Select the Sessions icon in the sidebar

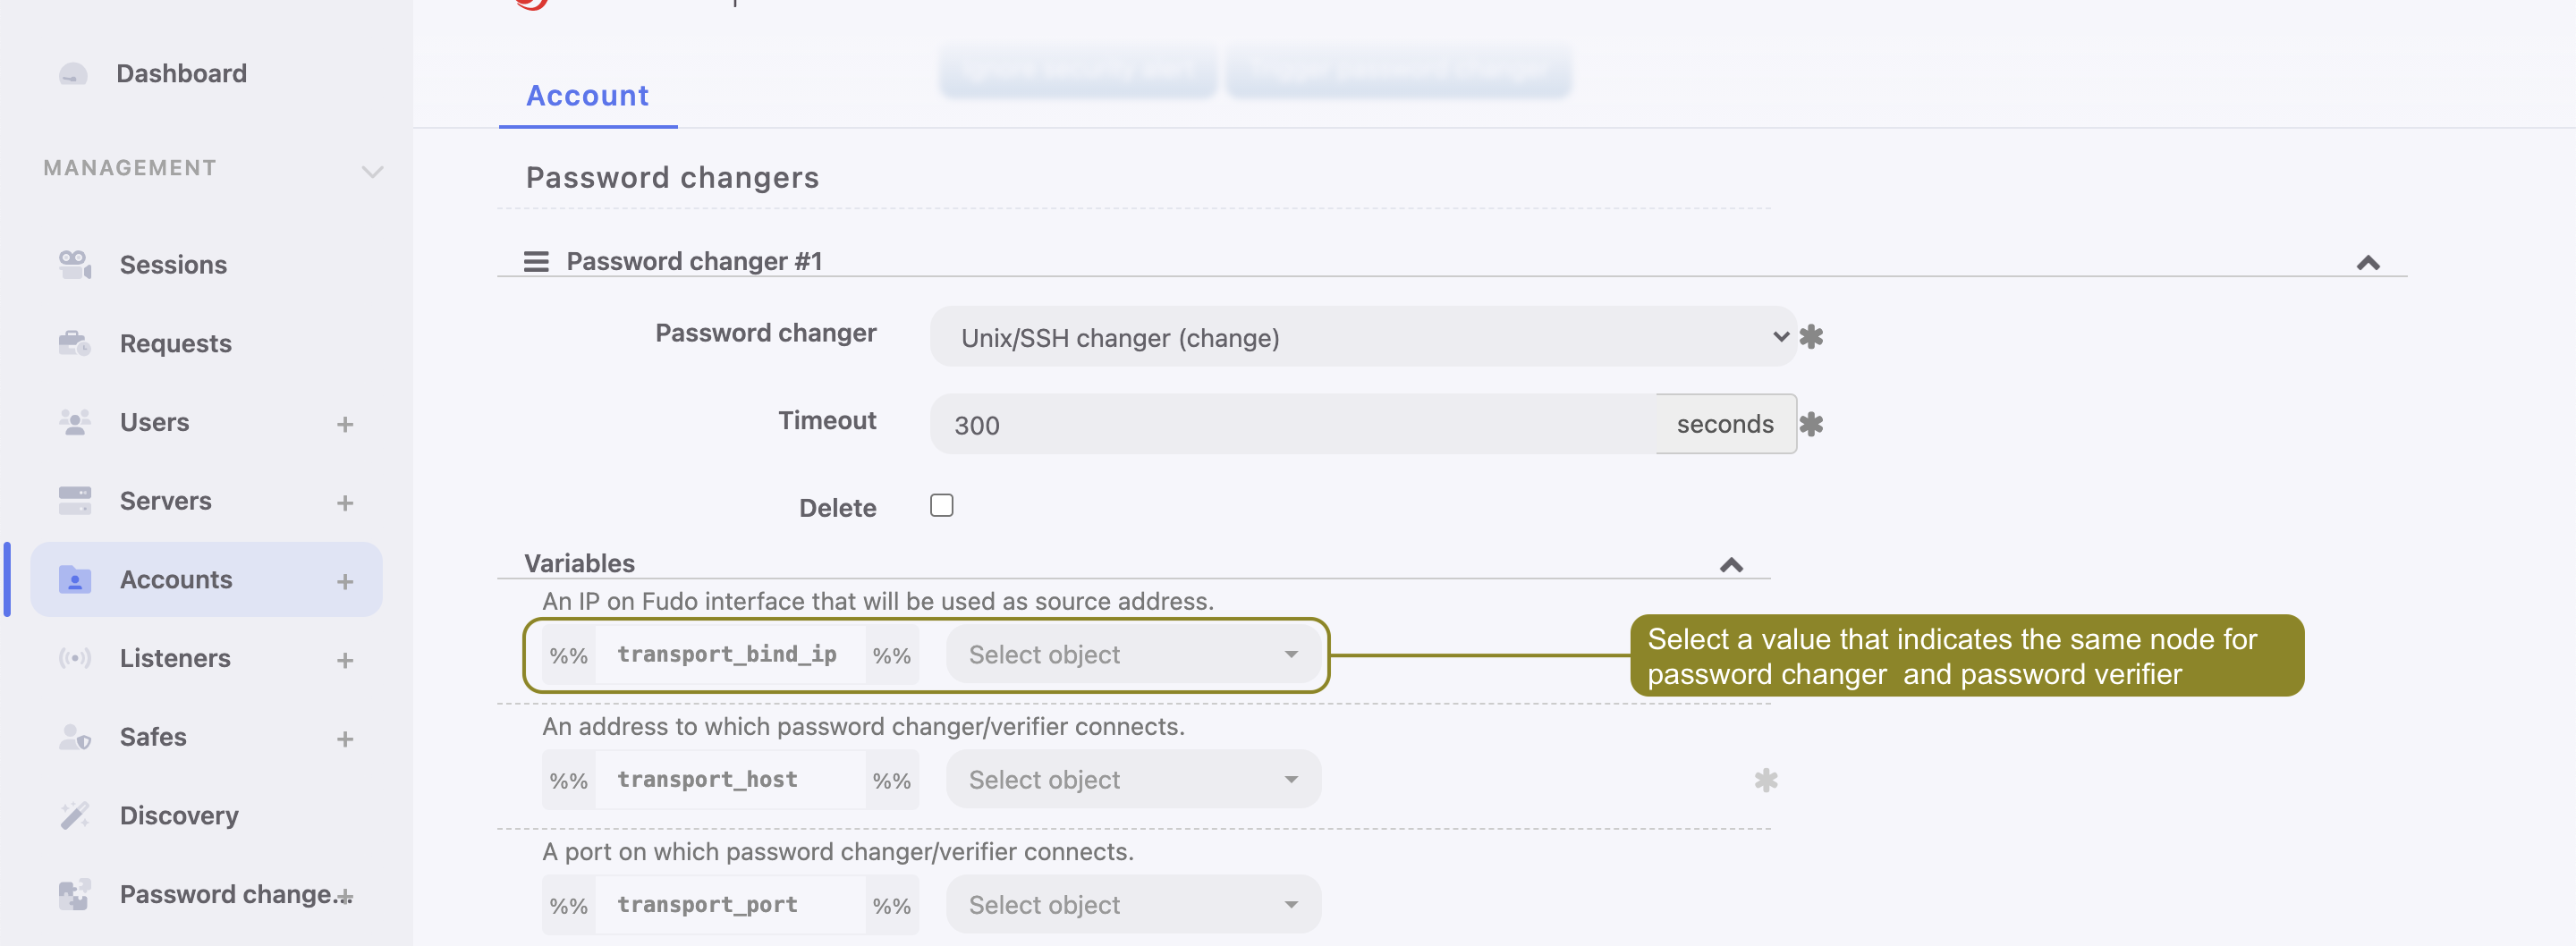click(x=74, y=264)
